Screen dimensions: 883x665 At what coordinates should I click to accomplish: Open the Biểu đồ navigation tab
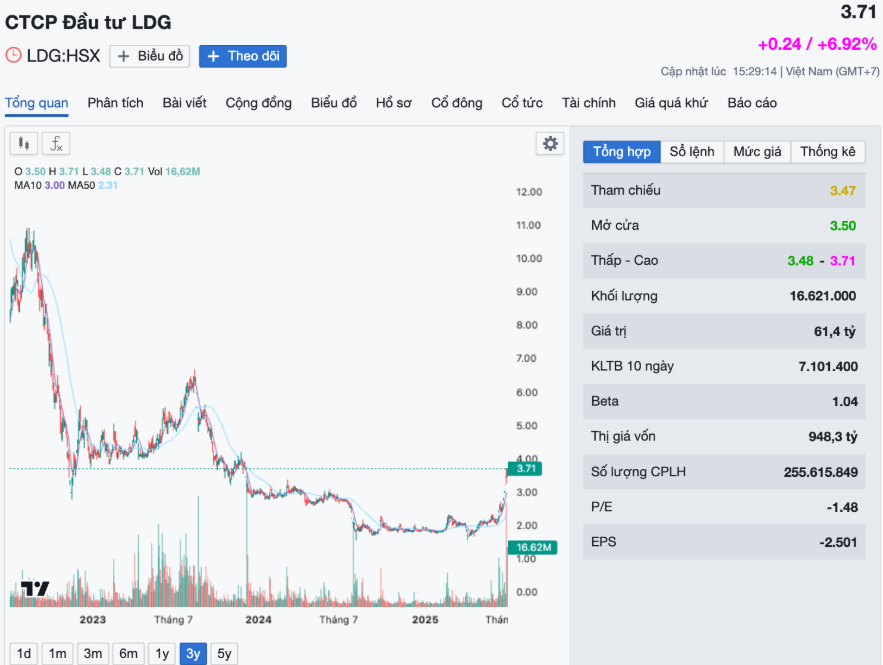334,103
